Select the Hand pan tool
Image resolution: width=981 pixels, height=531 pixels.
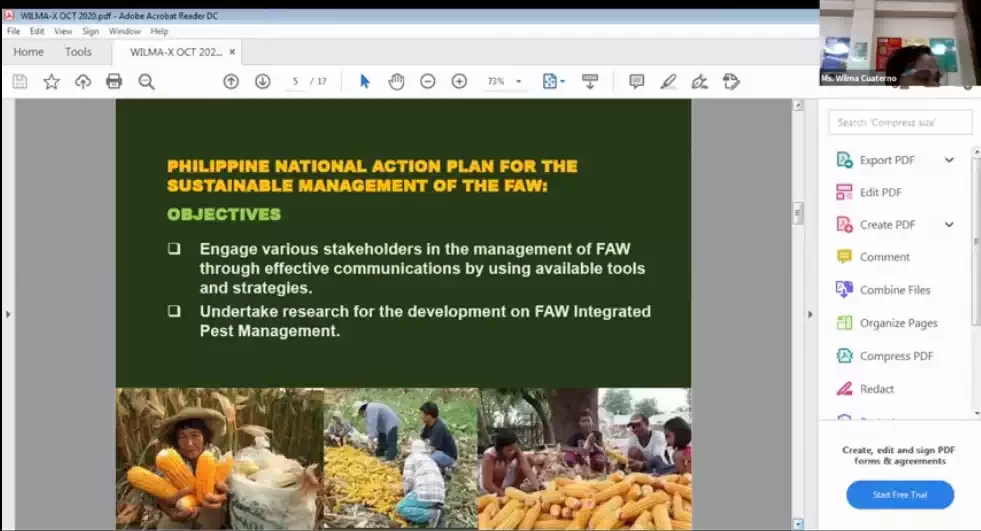coord(396,82)
